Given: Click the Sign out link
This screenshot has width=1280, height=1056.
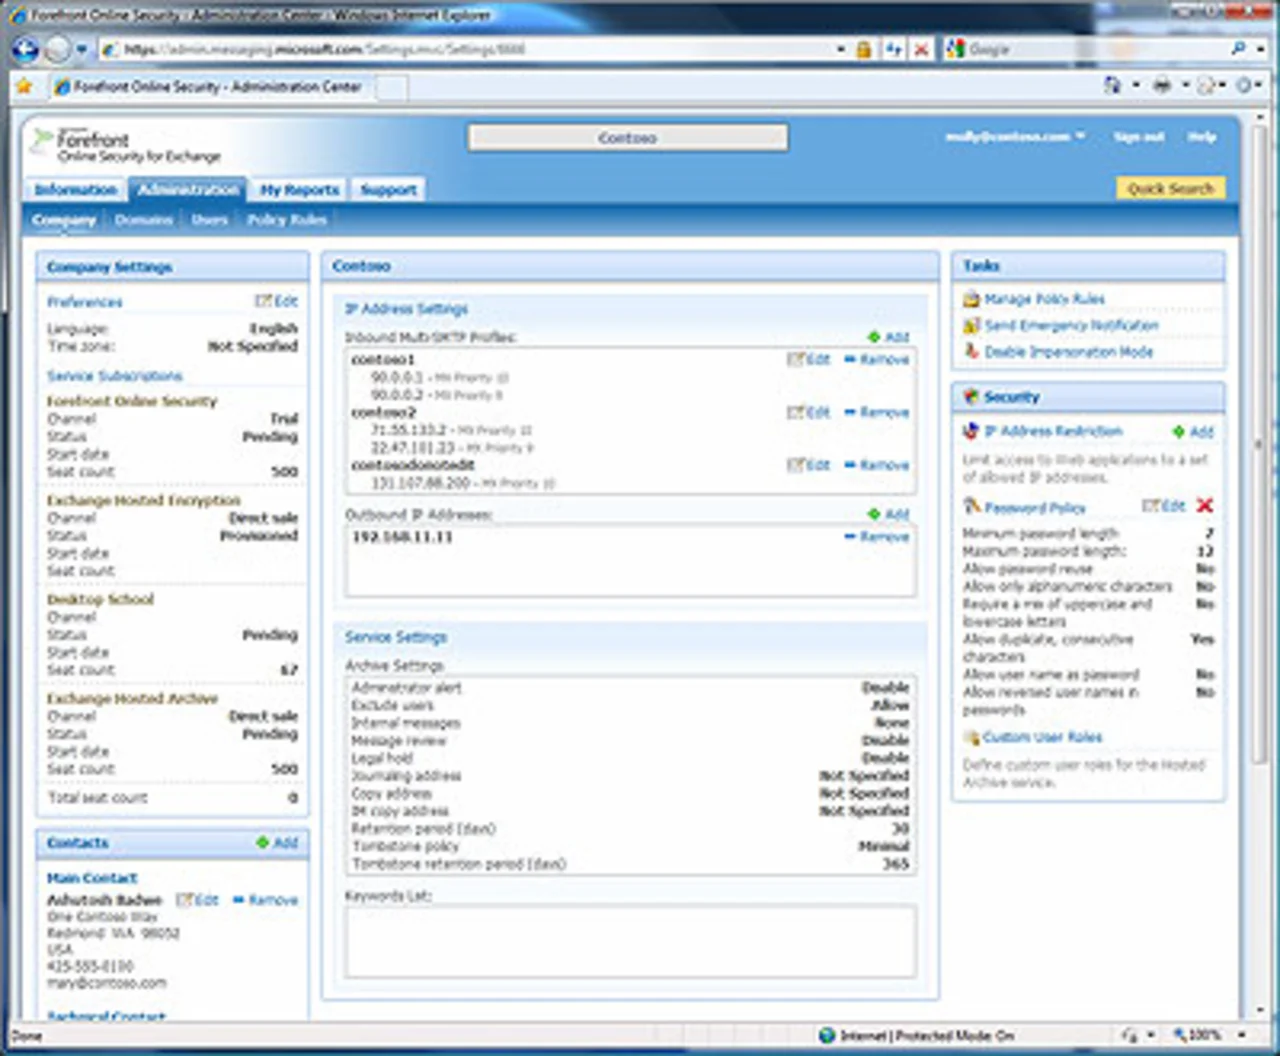Looking at the screenshot, I should pos(1139,137).
